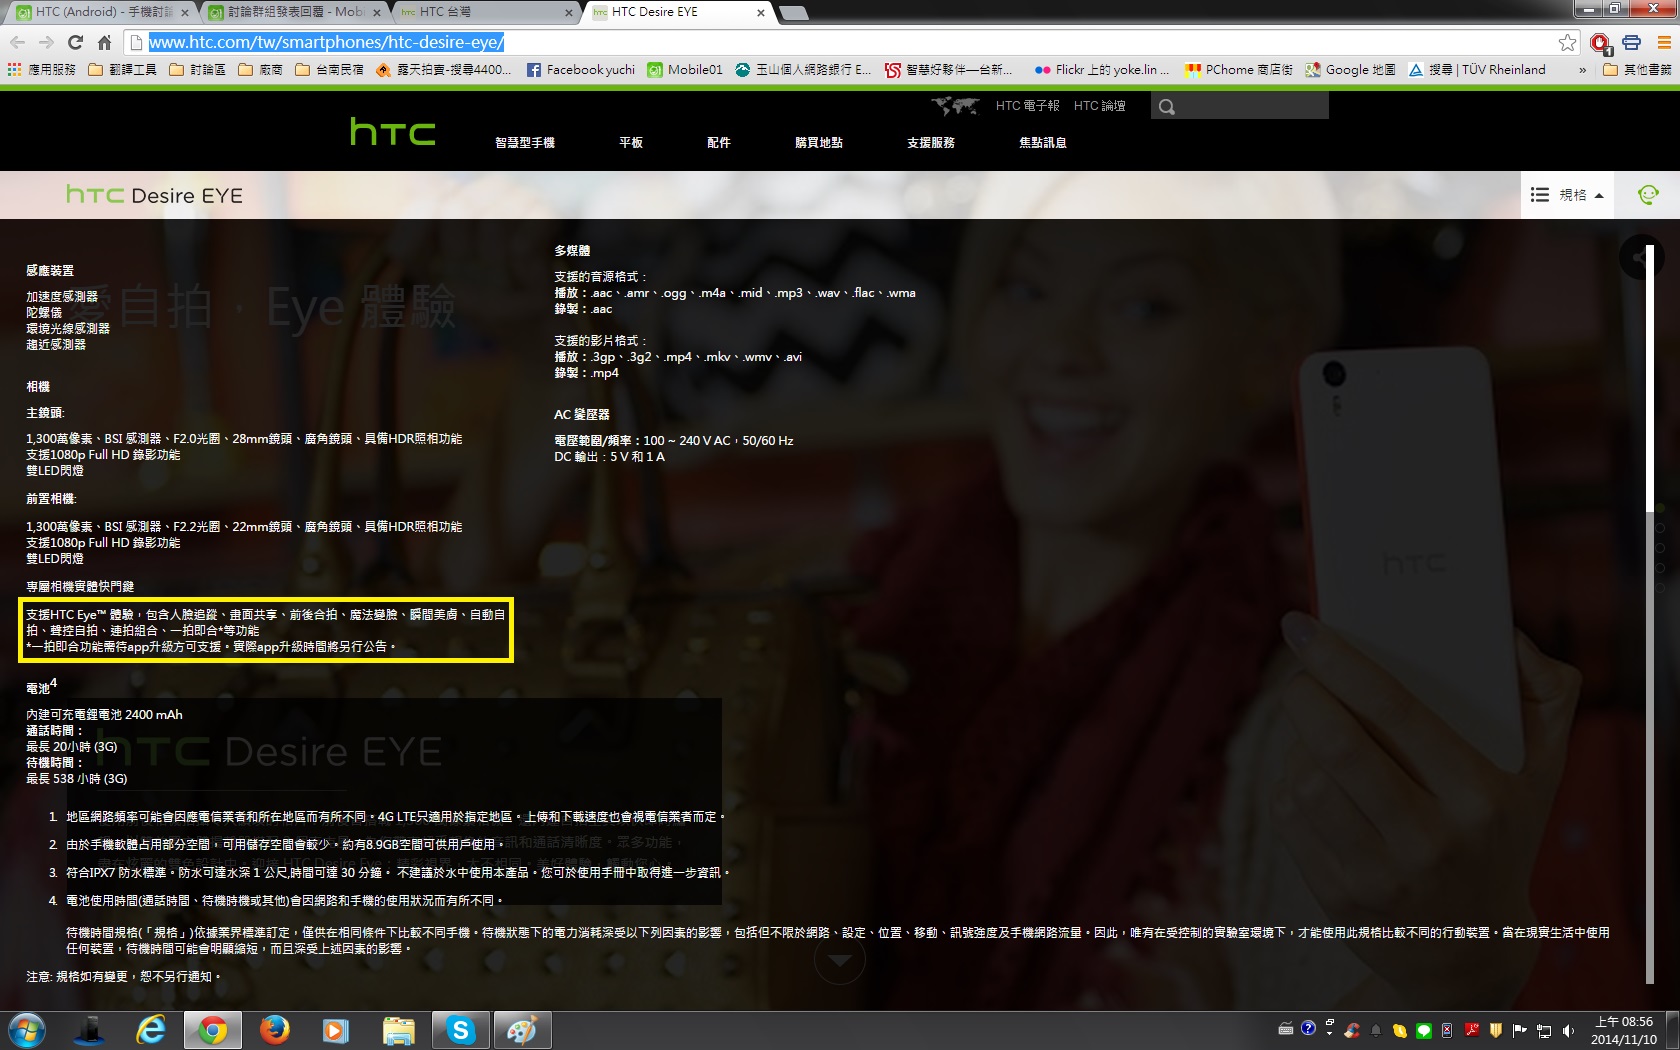
Task: Bookmark this page with the star icon
Action: pyautogui.click(x=1567, y=42)
